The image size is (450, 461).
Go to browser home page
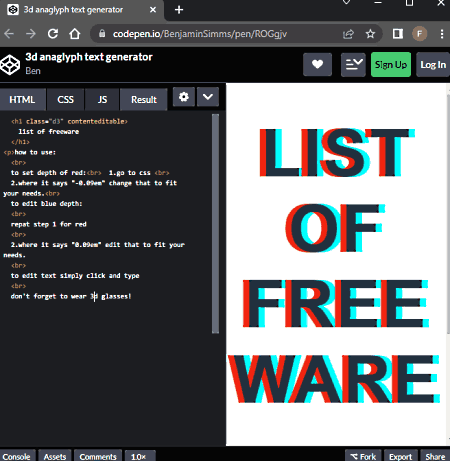click(75, 34)
